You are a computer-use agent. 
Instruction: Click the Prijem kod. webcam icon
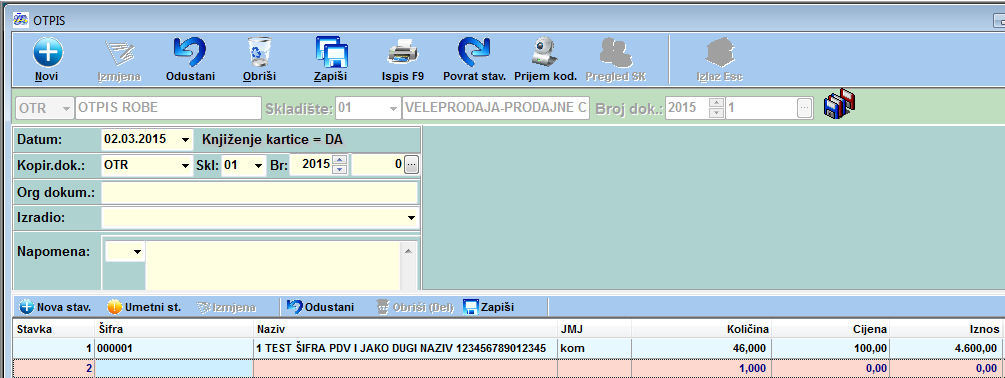coord(545,53)
